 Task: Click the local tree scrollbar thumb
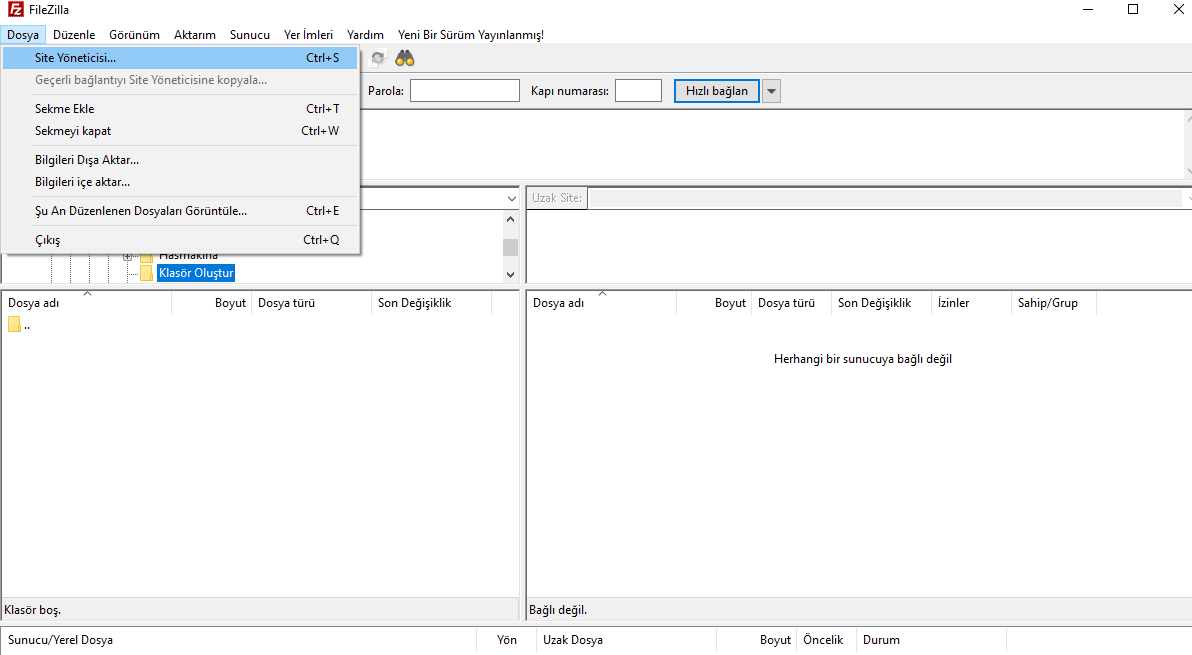(x=510, y=247)
